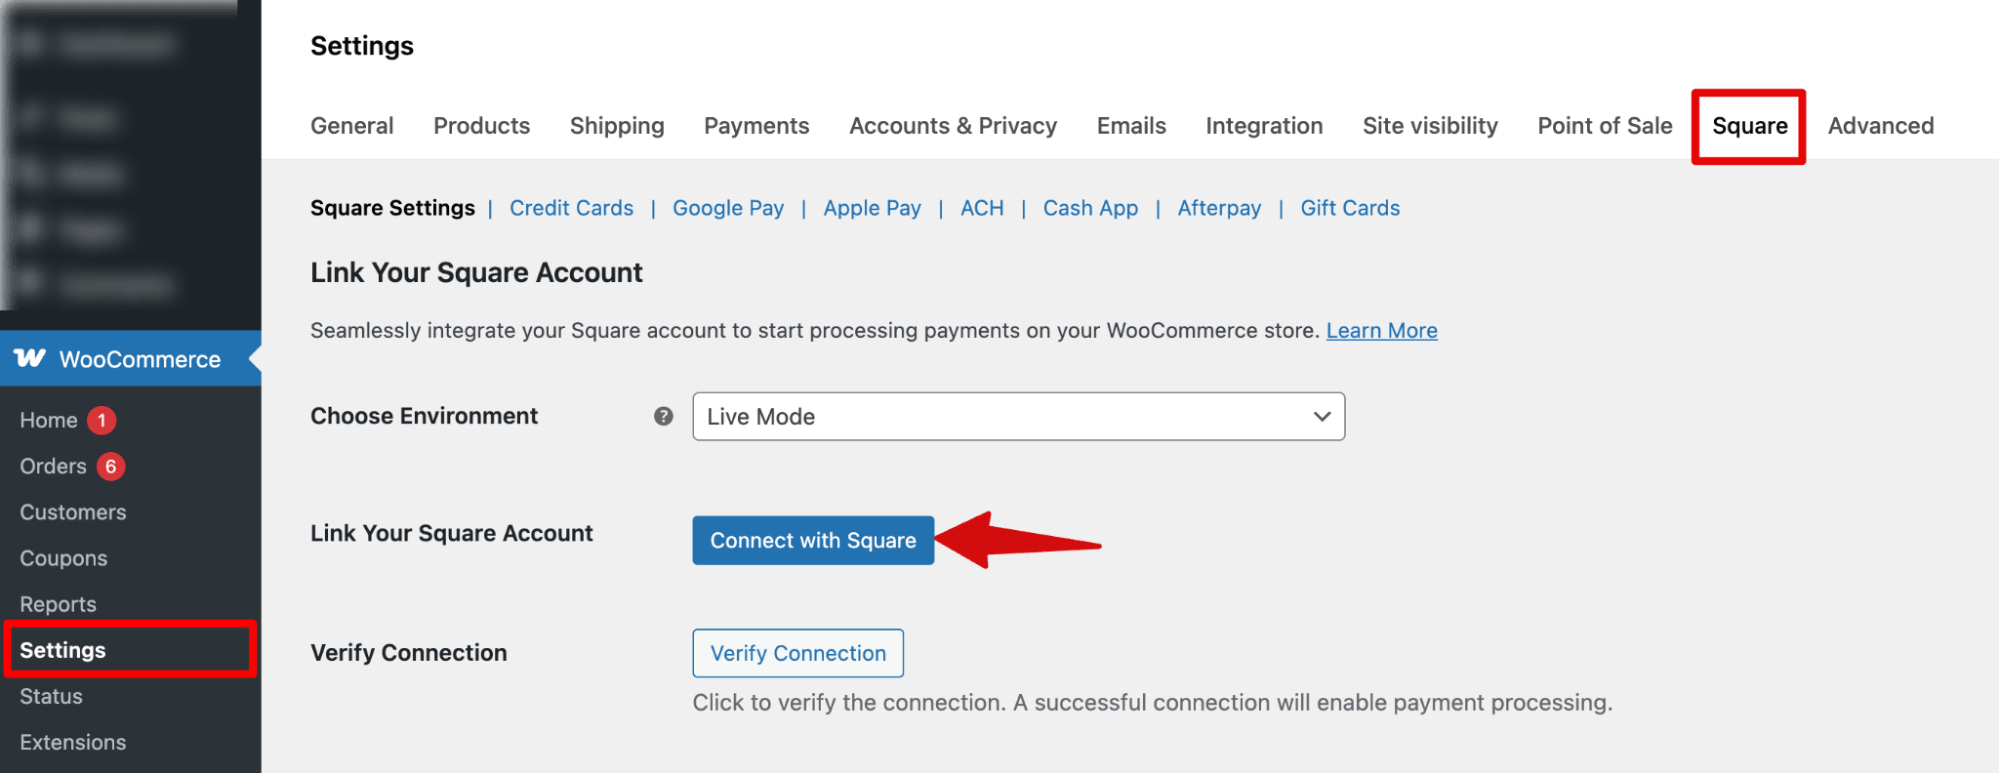
Task: Click the Settings page title
Action: tap(362, 46)
